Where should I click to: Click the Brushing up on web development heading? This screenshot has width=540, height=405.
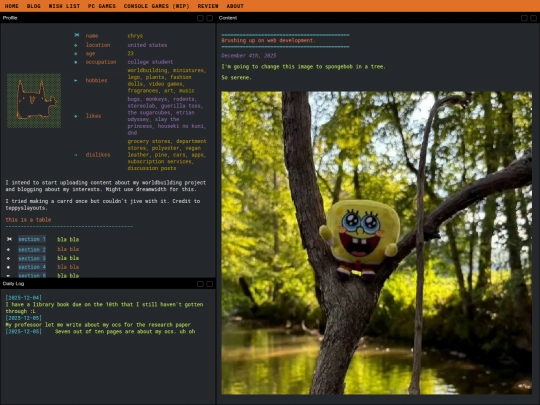tap(268, 40)
